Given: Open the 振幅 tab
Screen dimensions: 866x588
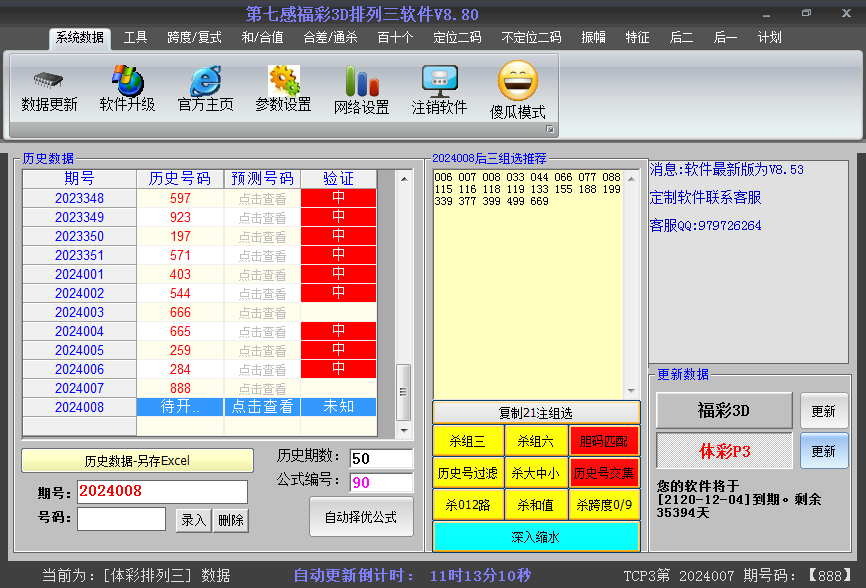Looking at the screenshot, I should click(594, 38).
